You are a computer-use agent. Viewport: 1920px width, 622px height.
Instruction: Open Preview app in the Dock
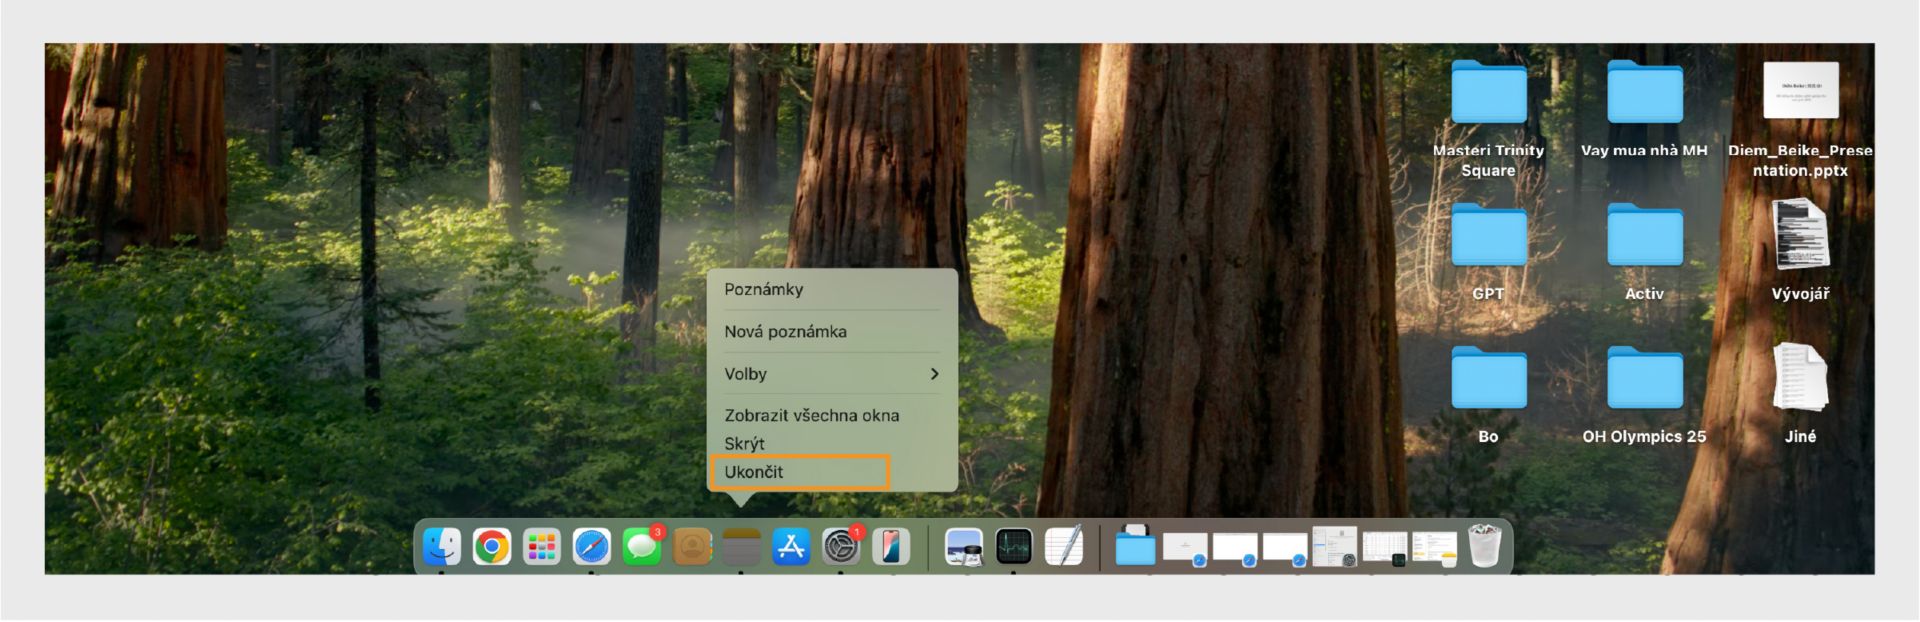pyautogui.click(x=964, y=547)
